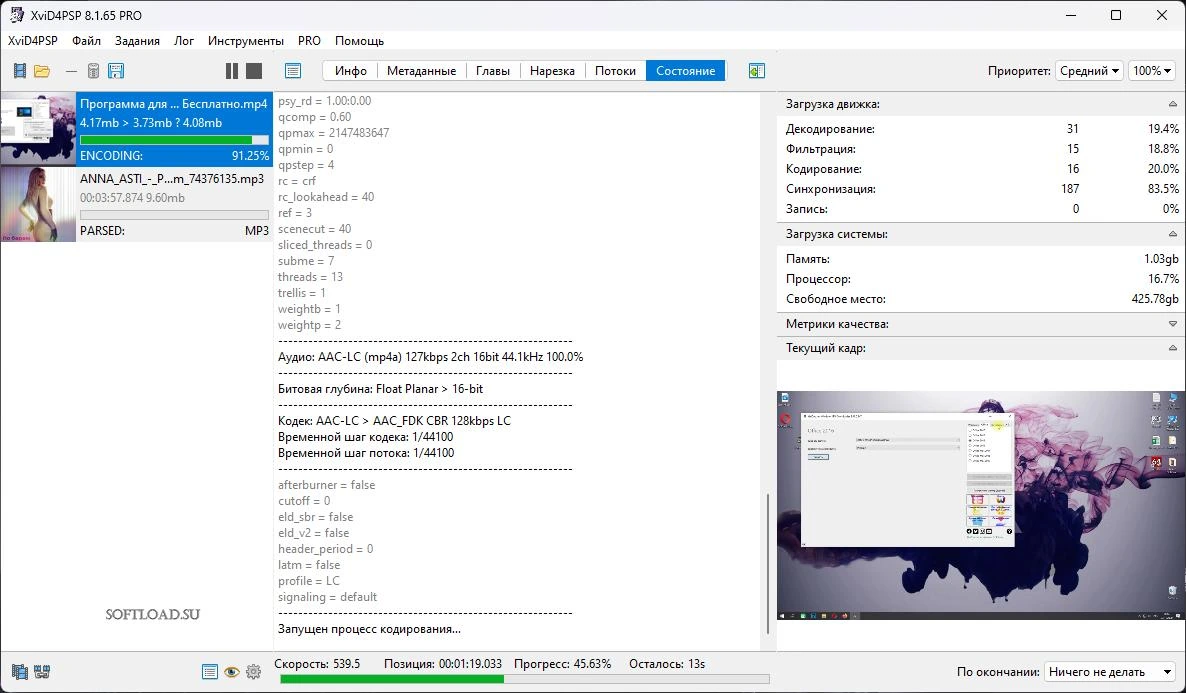The image size is (1186, 693).
Task: Click the ENCODING: 91.25% status text
Action: coord(174,156)
